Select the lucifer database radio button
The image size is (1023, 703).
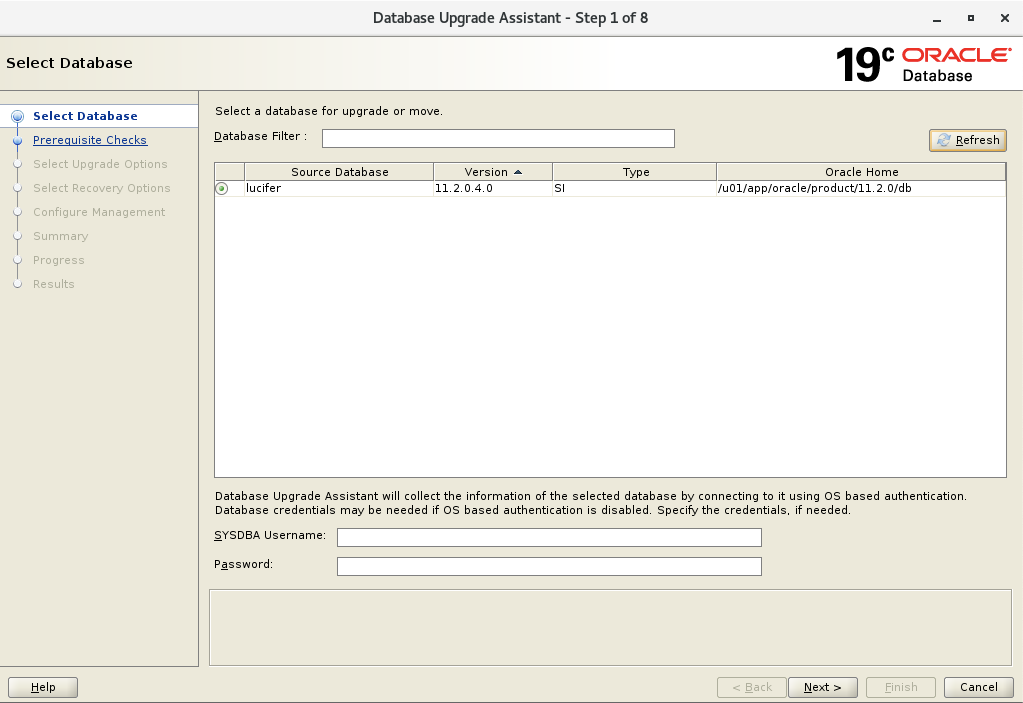(222, 188)
